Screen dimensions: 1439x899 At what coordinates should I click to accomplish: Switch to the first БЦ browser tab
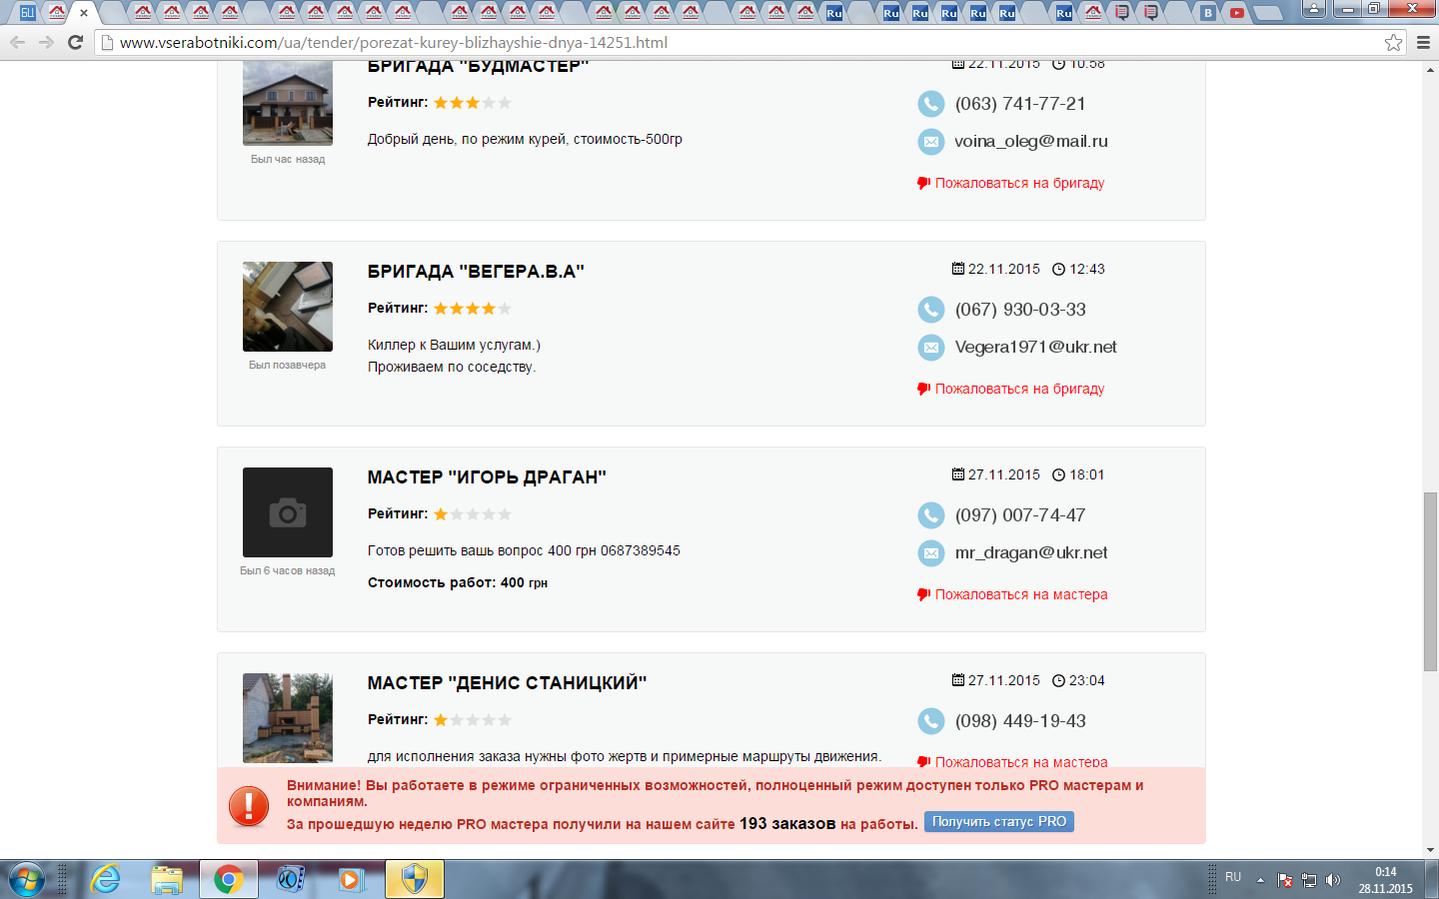(27, 13)
